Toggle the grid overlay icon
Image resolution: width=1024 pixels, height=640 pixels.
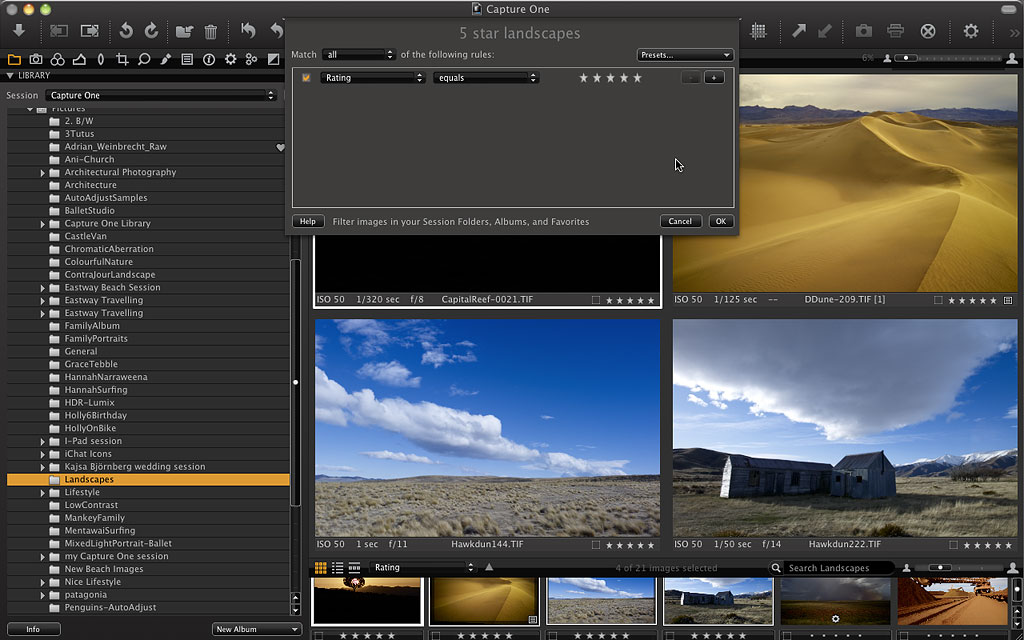(x=759, y=31)
